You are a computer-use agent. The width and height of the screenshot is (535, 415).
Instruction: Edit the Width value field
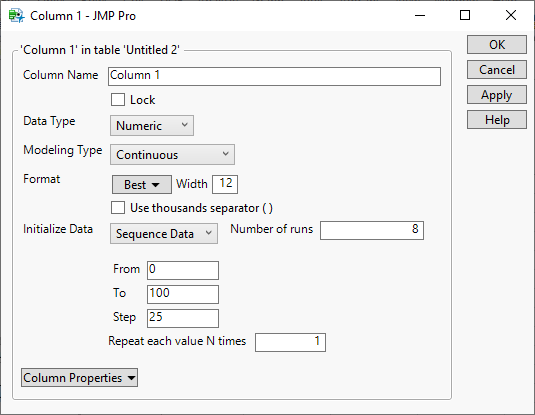point(225,184)
